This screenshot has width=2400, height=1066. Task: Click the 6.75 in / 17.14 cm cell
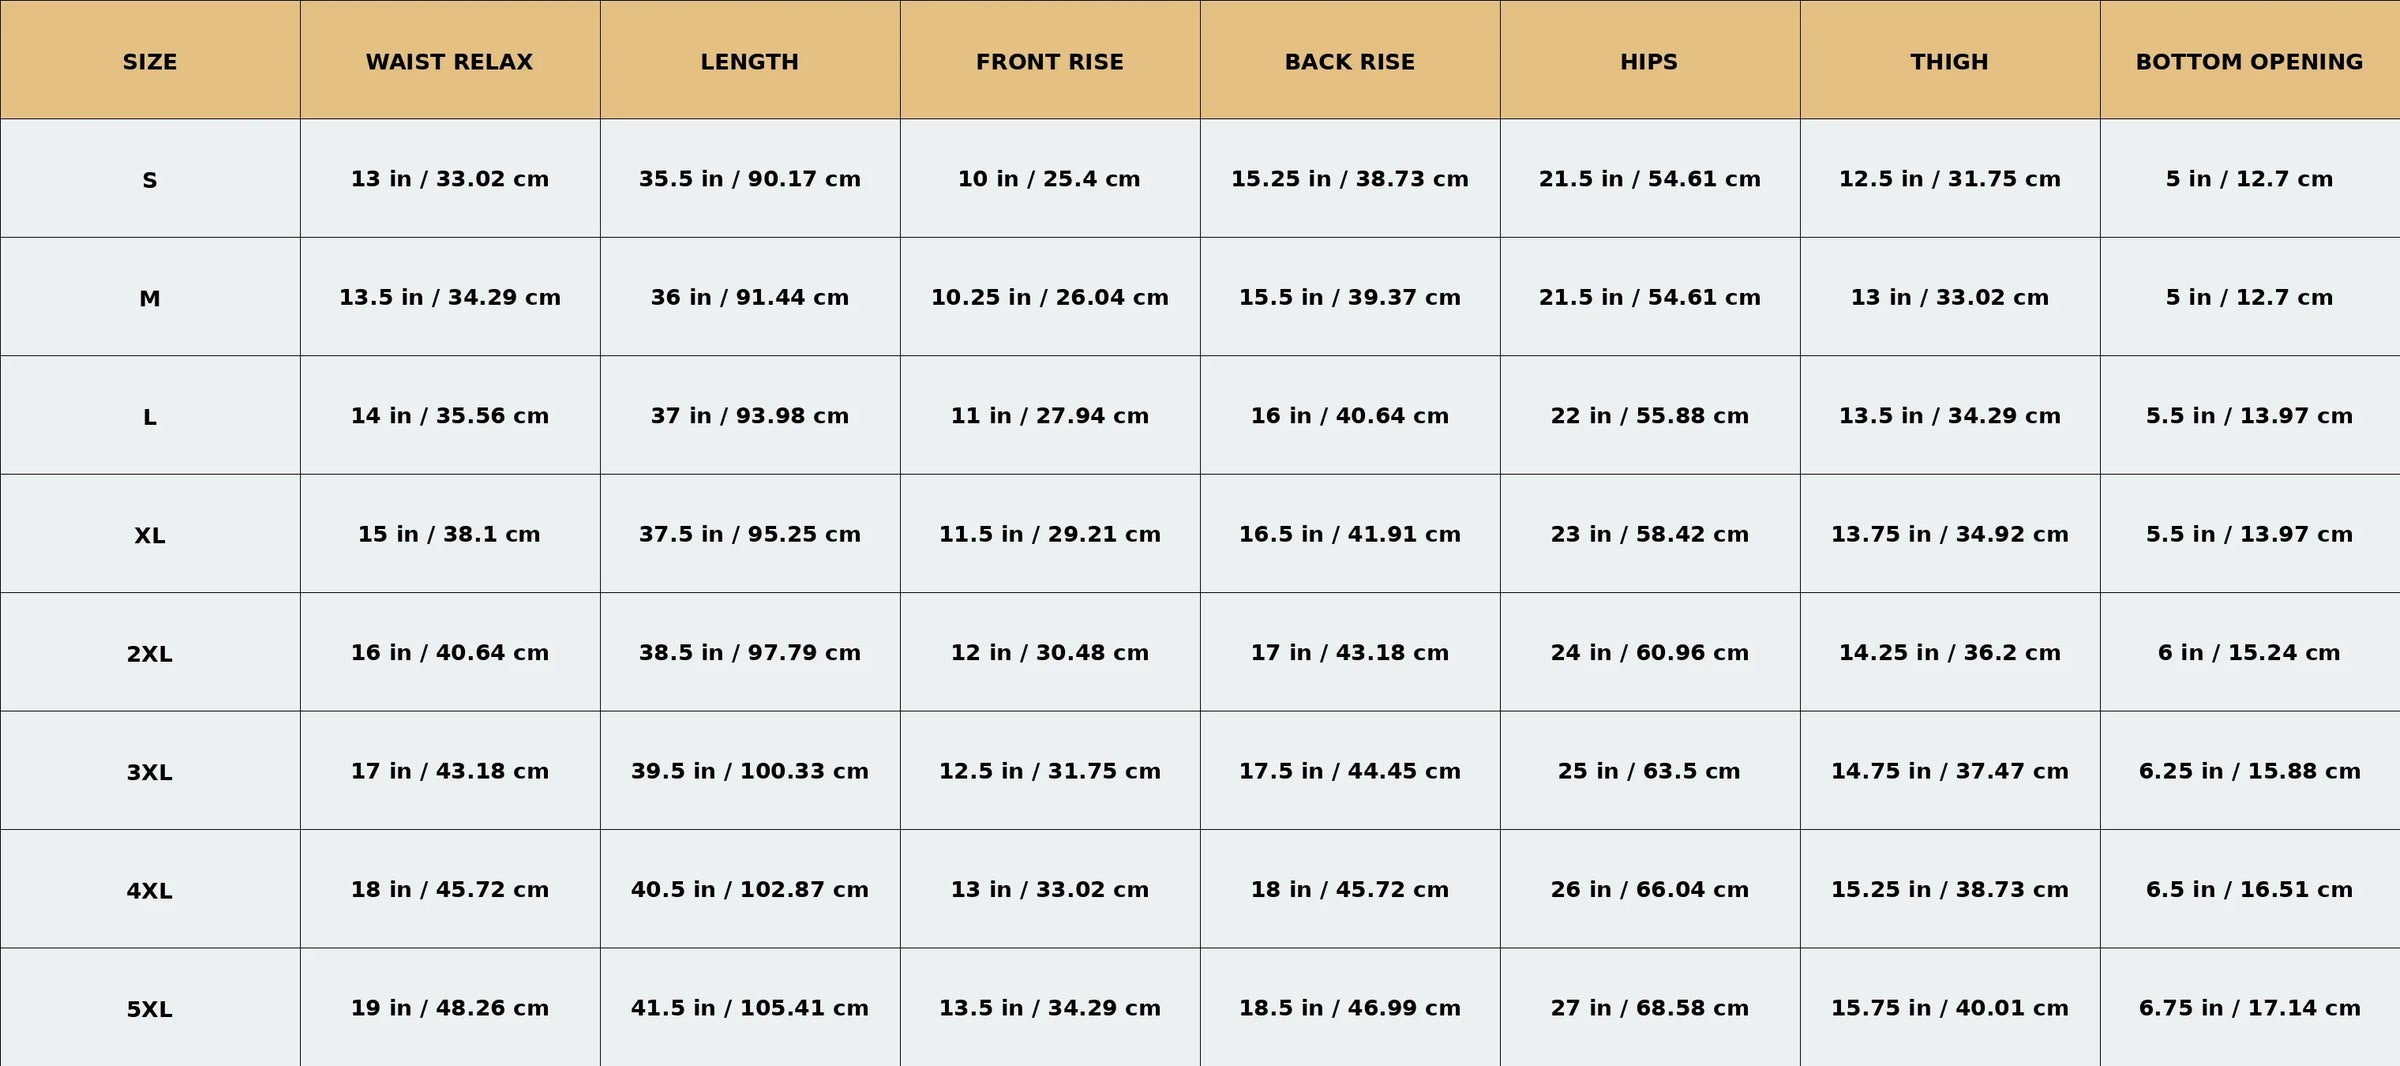pos(2249,1008)
